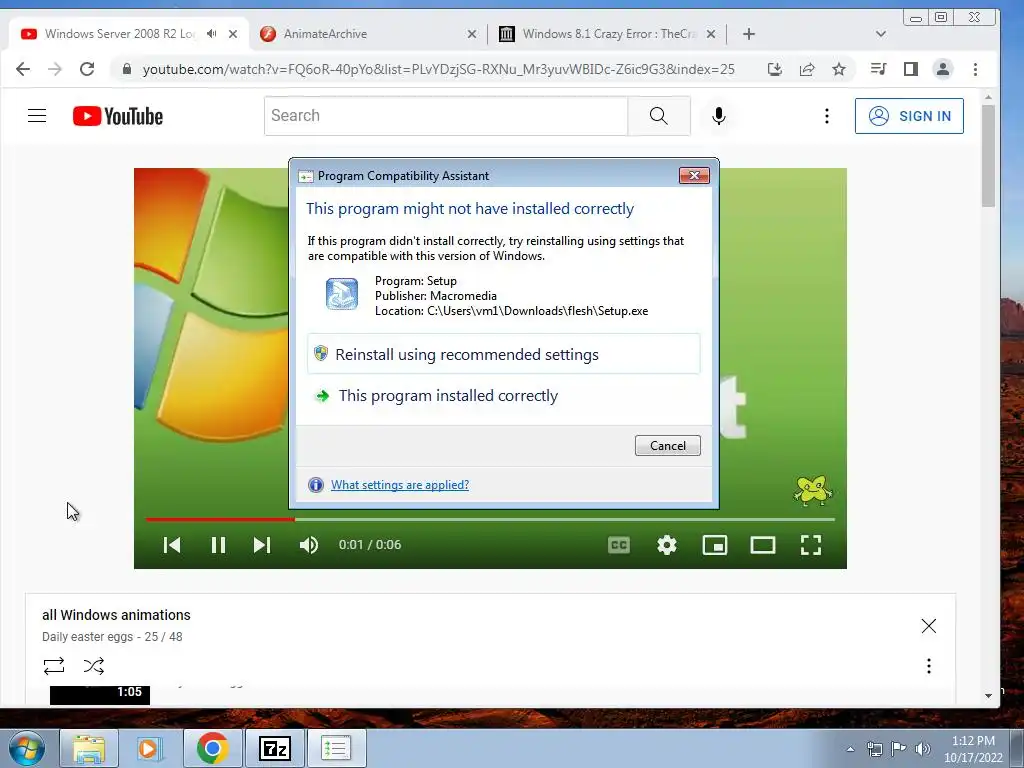
Task: Click the address bar URL
Action: tap(438, 69)
